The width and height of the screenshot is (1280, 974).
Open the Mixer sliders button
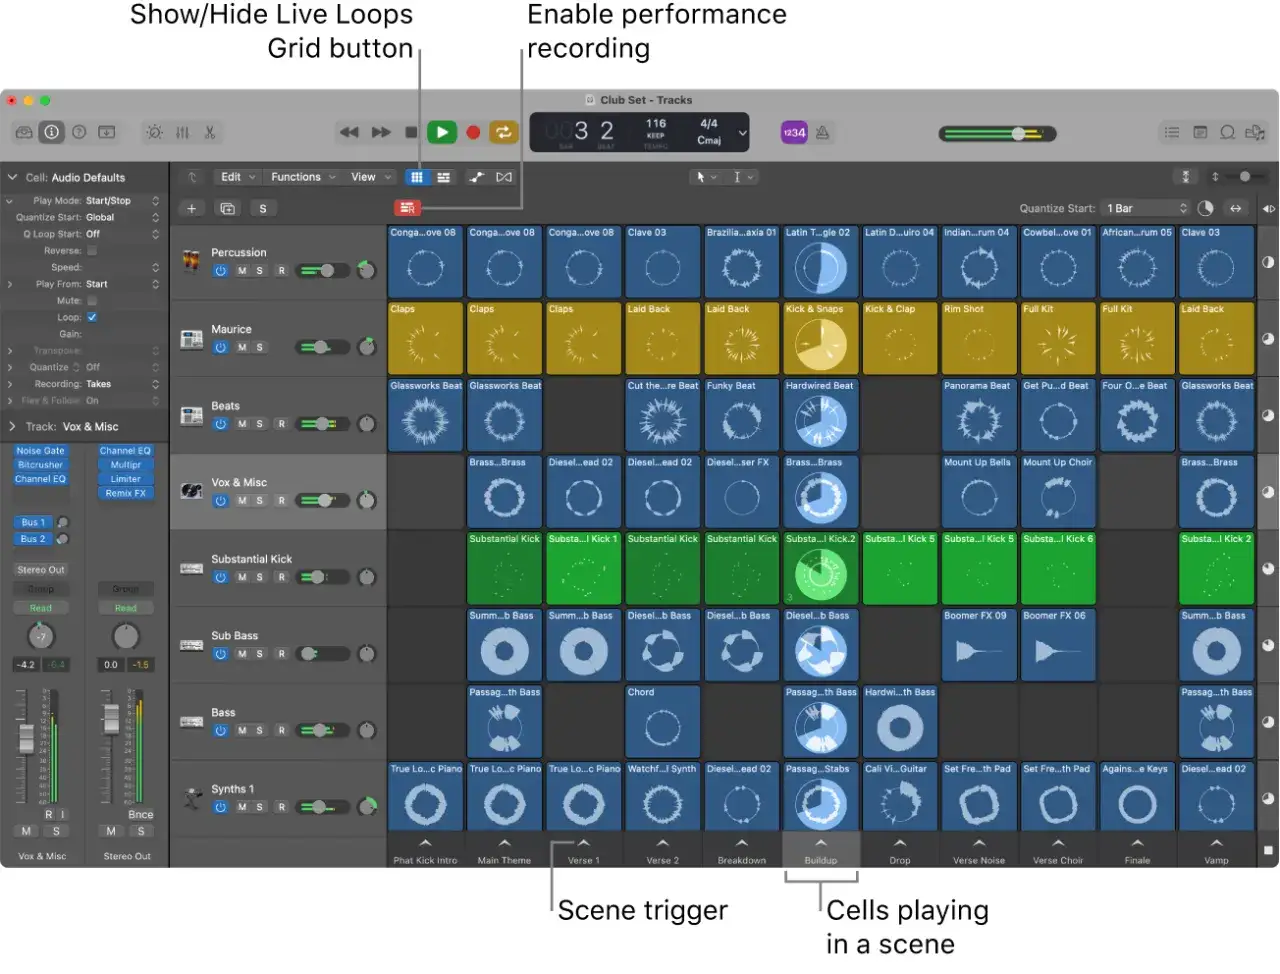click(182, 132)
